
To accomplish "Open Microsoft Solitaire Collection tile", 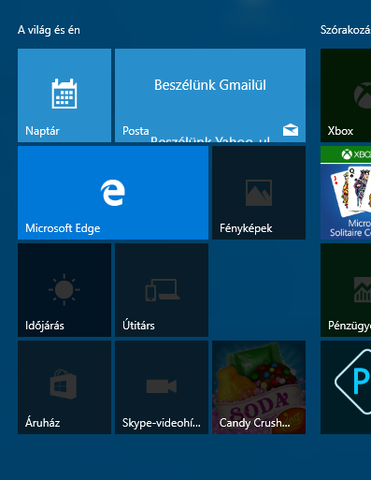I will coord(346,193).
